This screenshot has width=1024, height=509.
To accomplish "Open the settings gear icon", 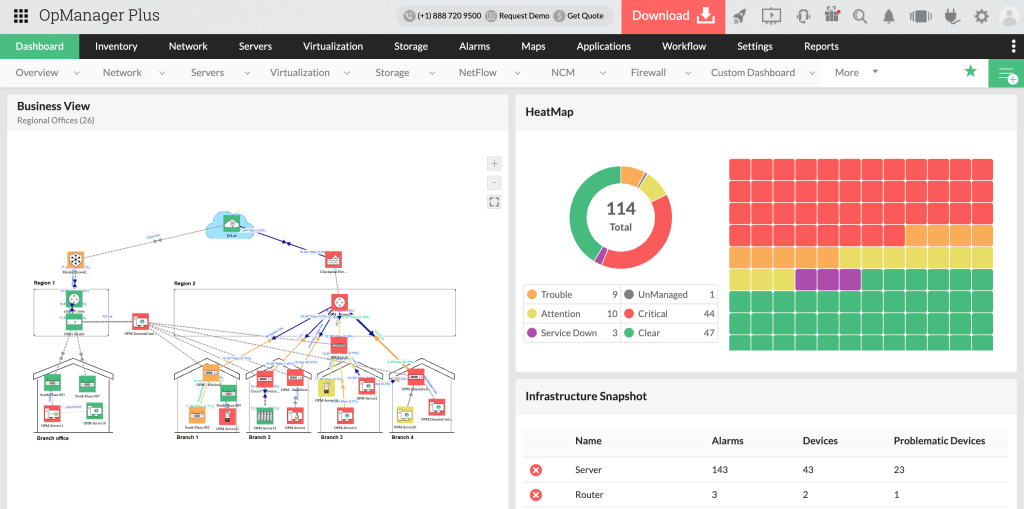I will [982, 16].
